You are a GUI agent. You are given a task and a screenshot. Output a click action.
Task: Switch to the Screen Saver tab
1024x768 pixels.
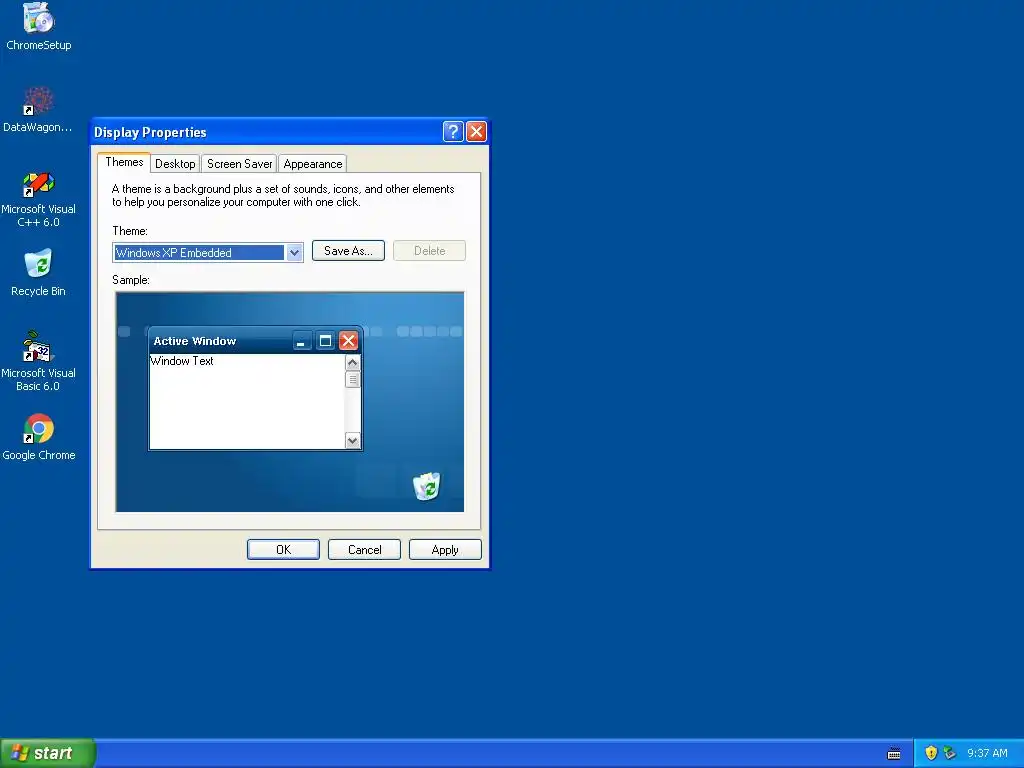click(239, 164)
